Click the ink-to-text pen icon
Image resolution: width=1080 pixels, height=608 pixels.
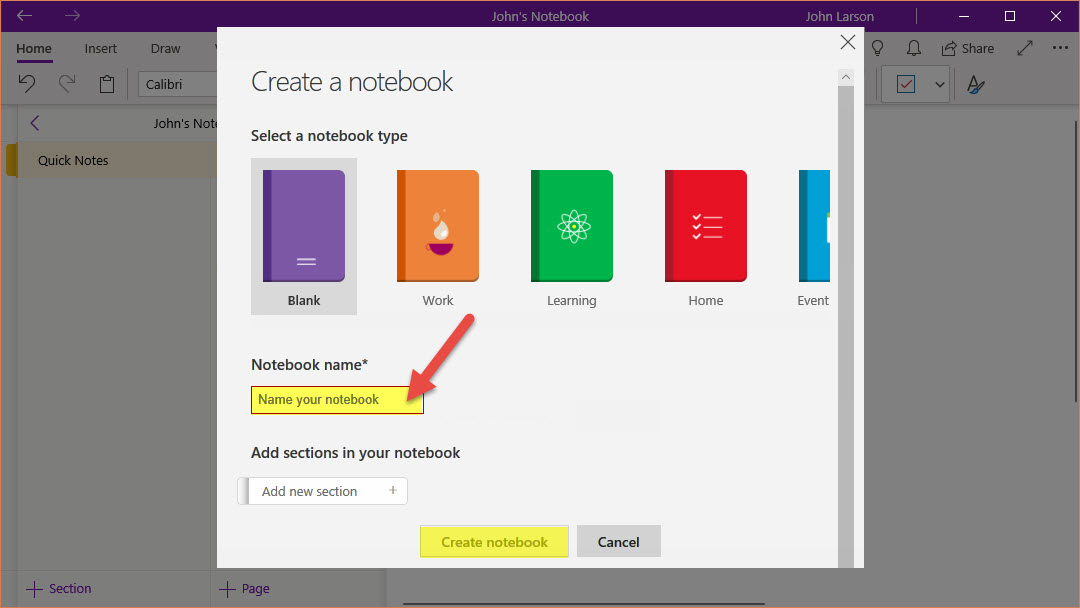click(976, 85)
